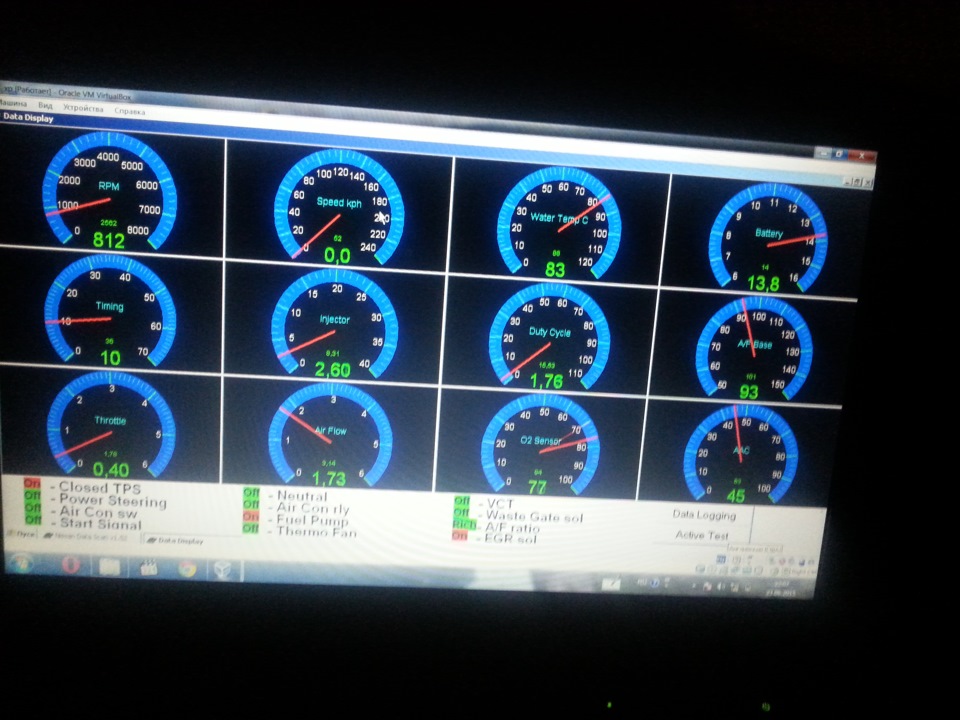Click the throttle value 0,40

click(111, 470)
